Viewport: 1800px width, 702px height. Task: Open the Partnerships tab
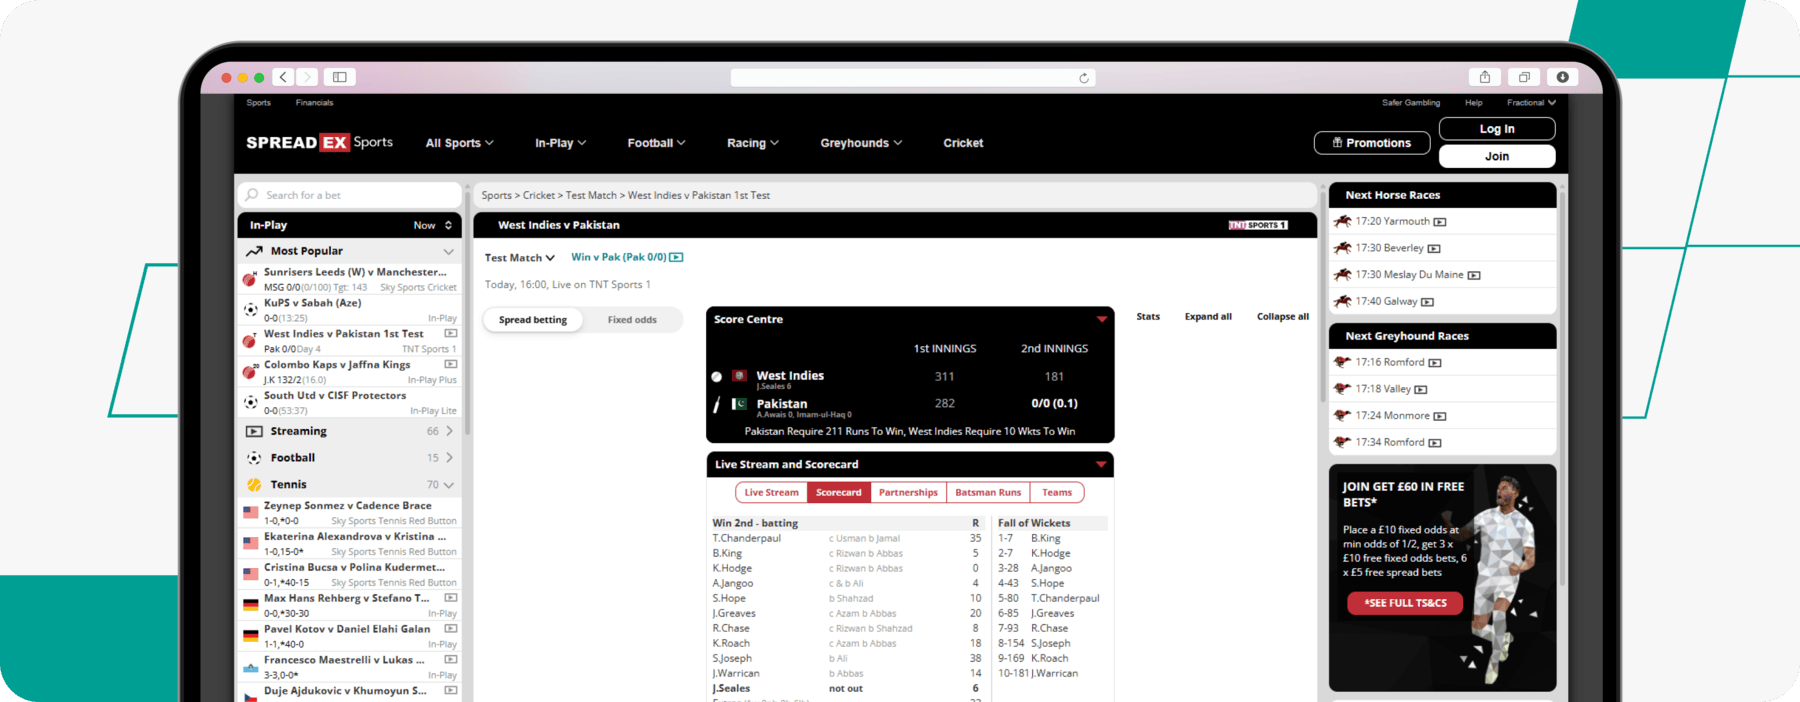(908, 493)
